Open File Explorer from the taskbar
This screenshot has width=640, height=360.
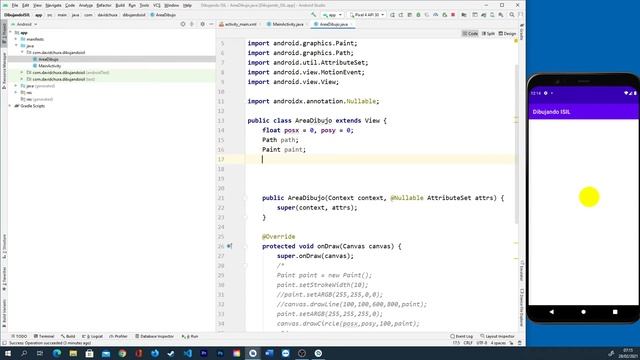pos(73,353)
